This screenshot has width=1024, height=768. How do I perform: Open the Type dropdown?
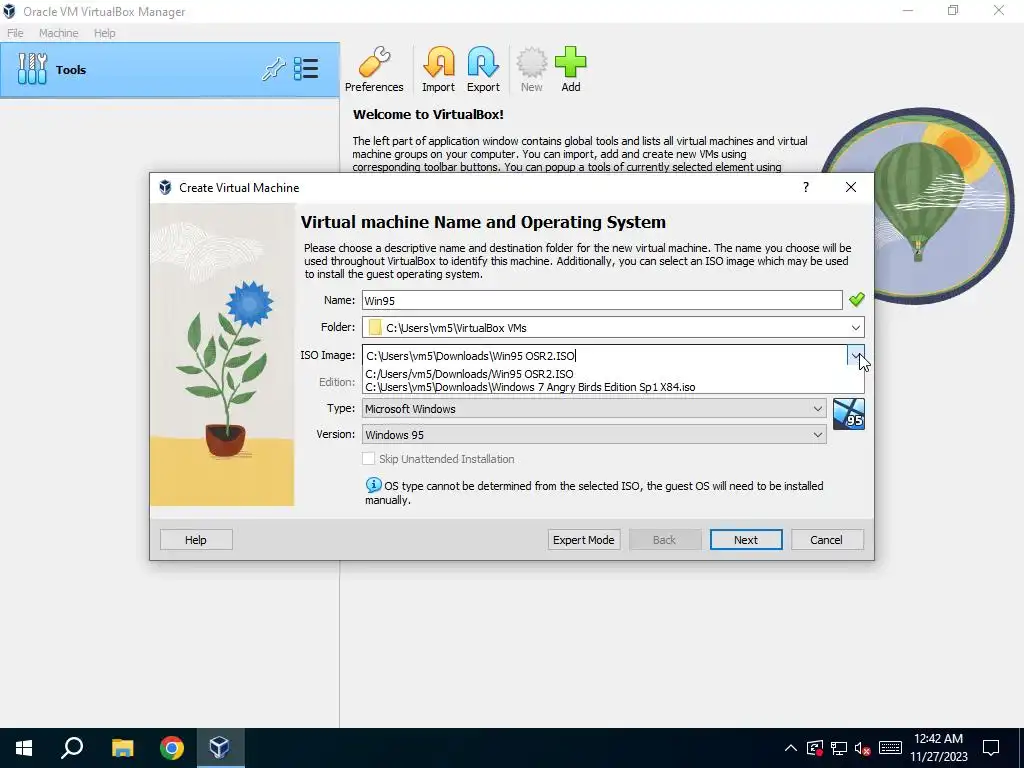(x=817, y=409)
